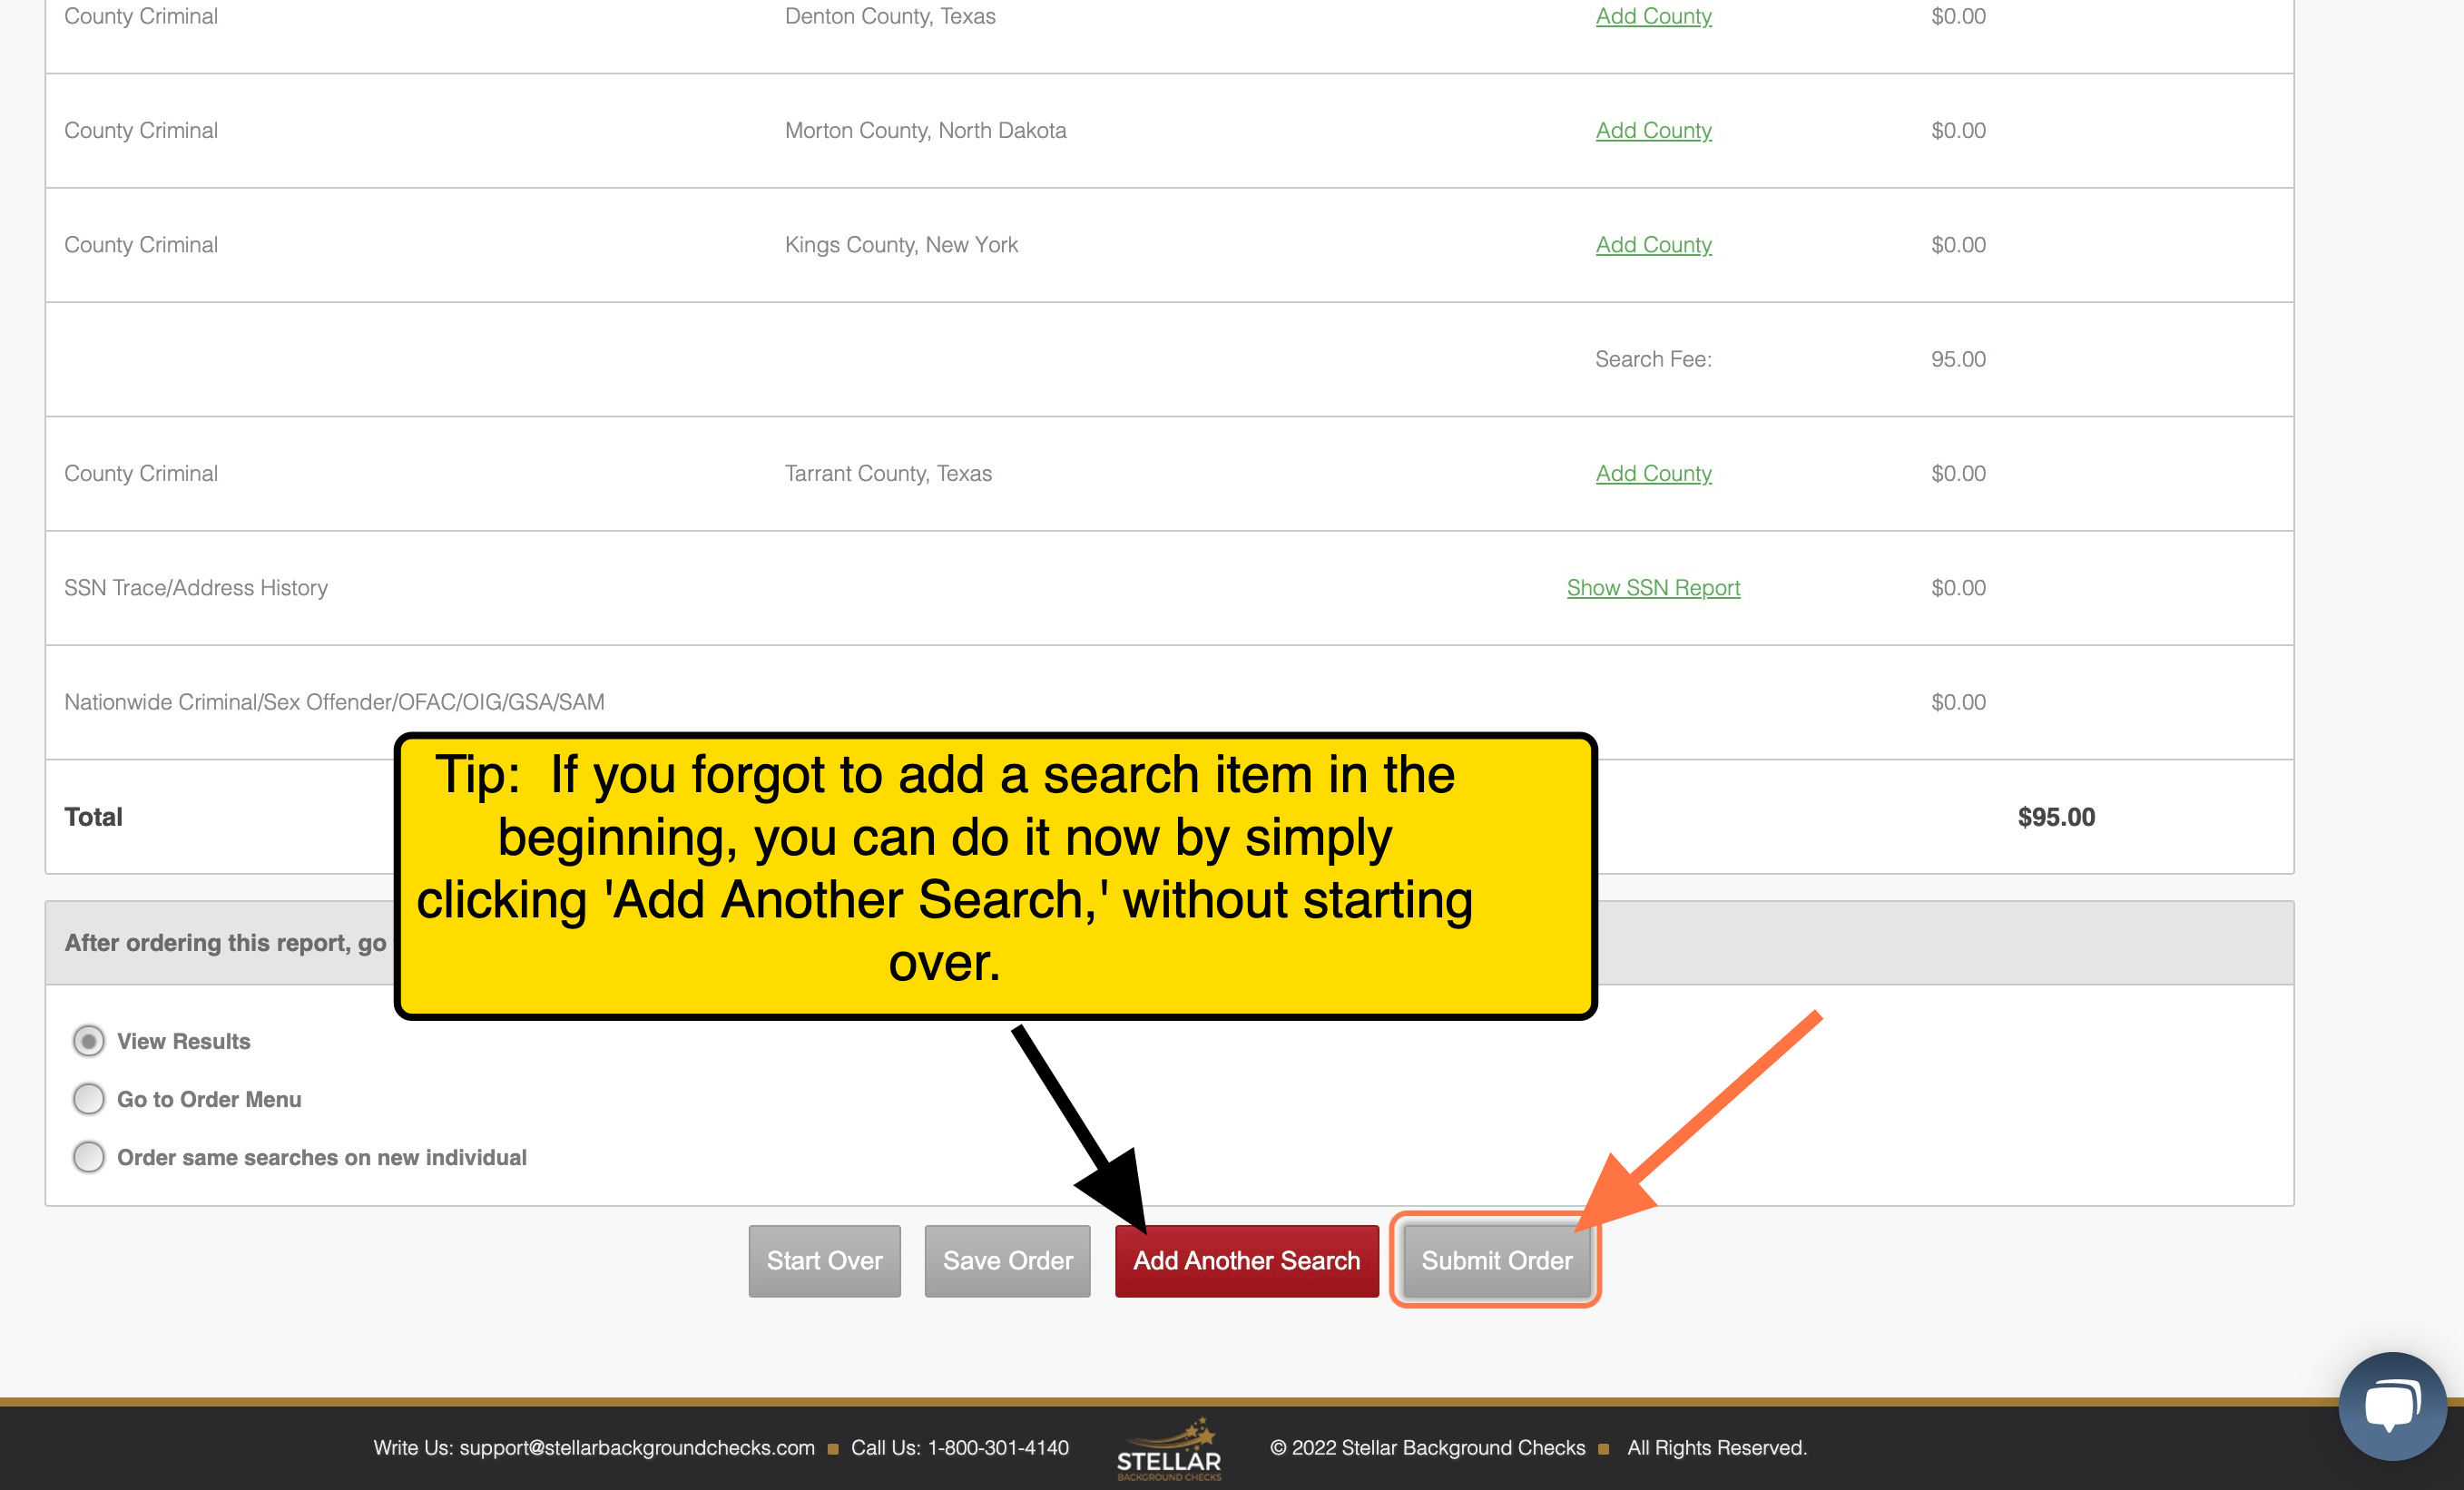Click Kings County, New York text
The image size is (2464, 1490).
point(901,245)
